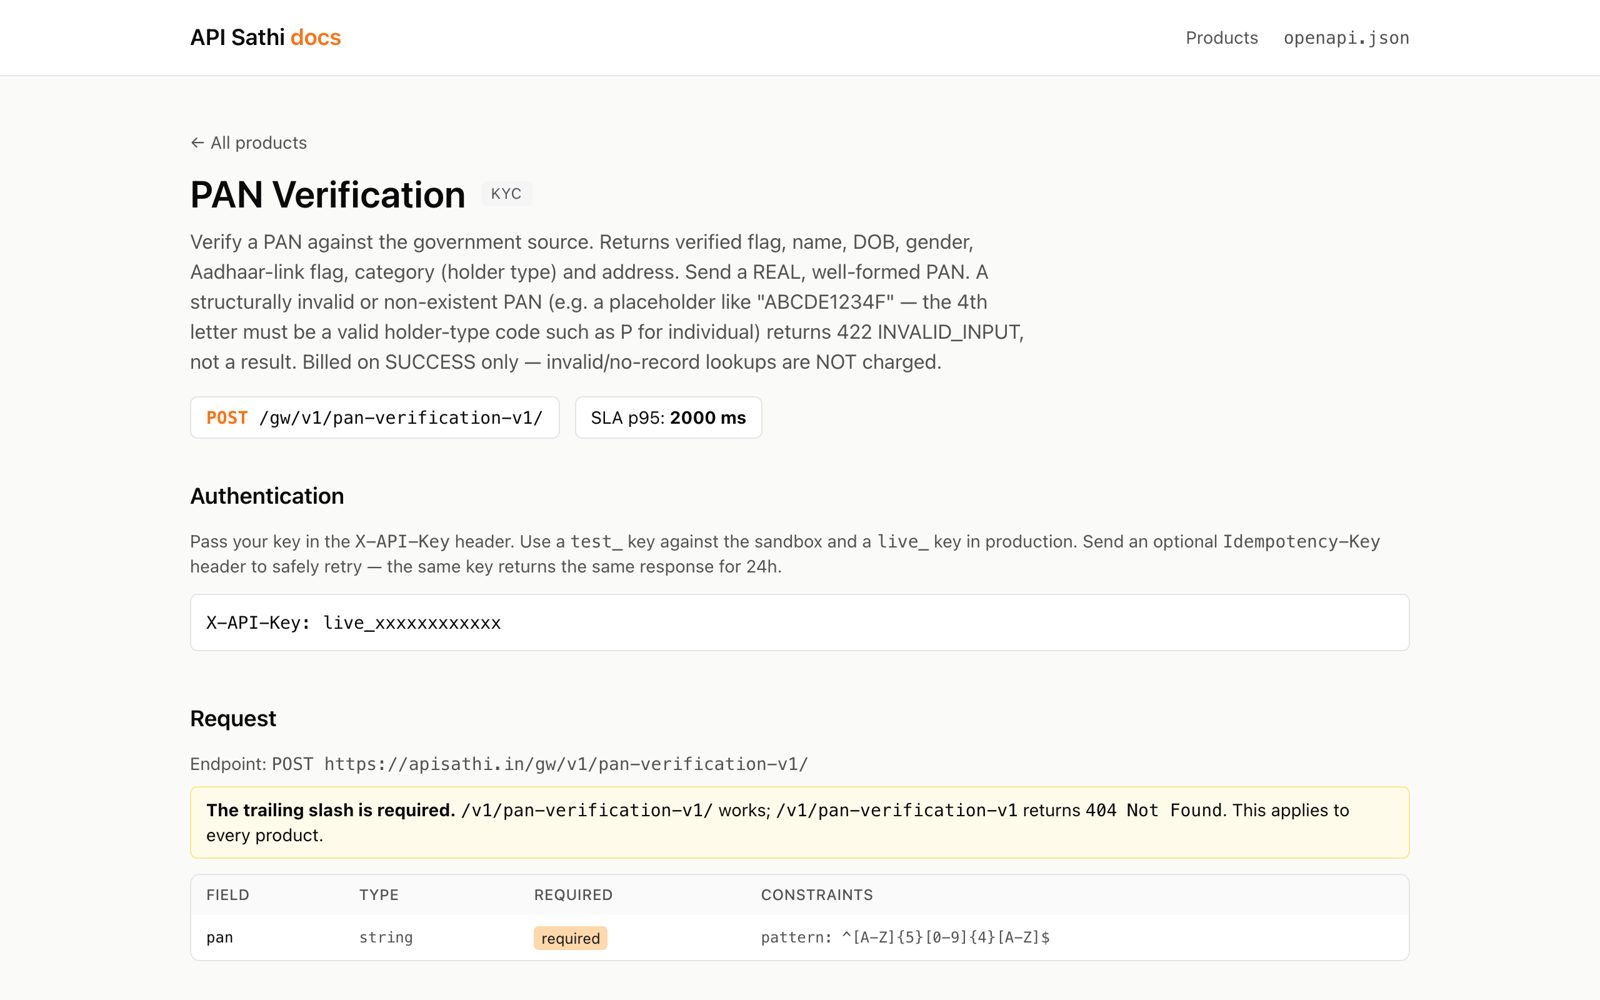Click the Request section heading

coord(233,719)
